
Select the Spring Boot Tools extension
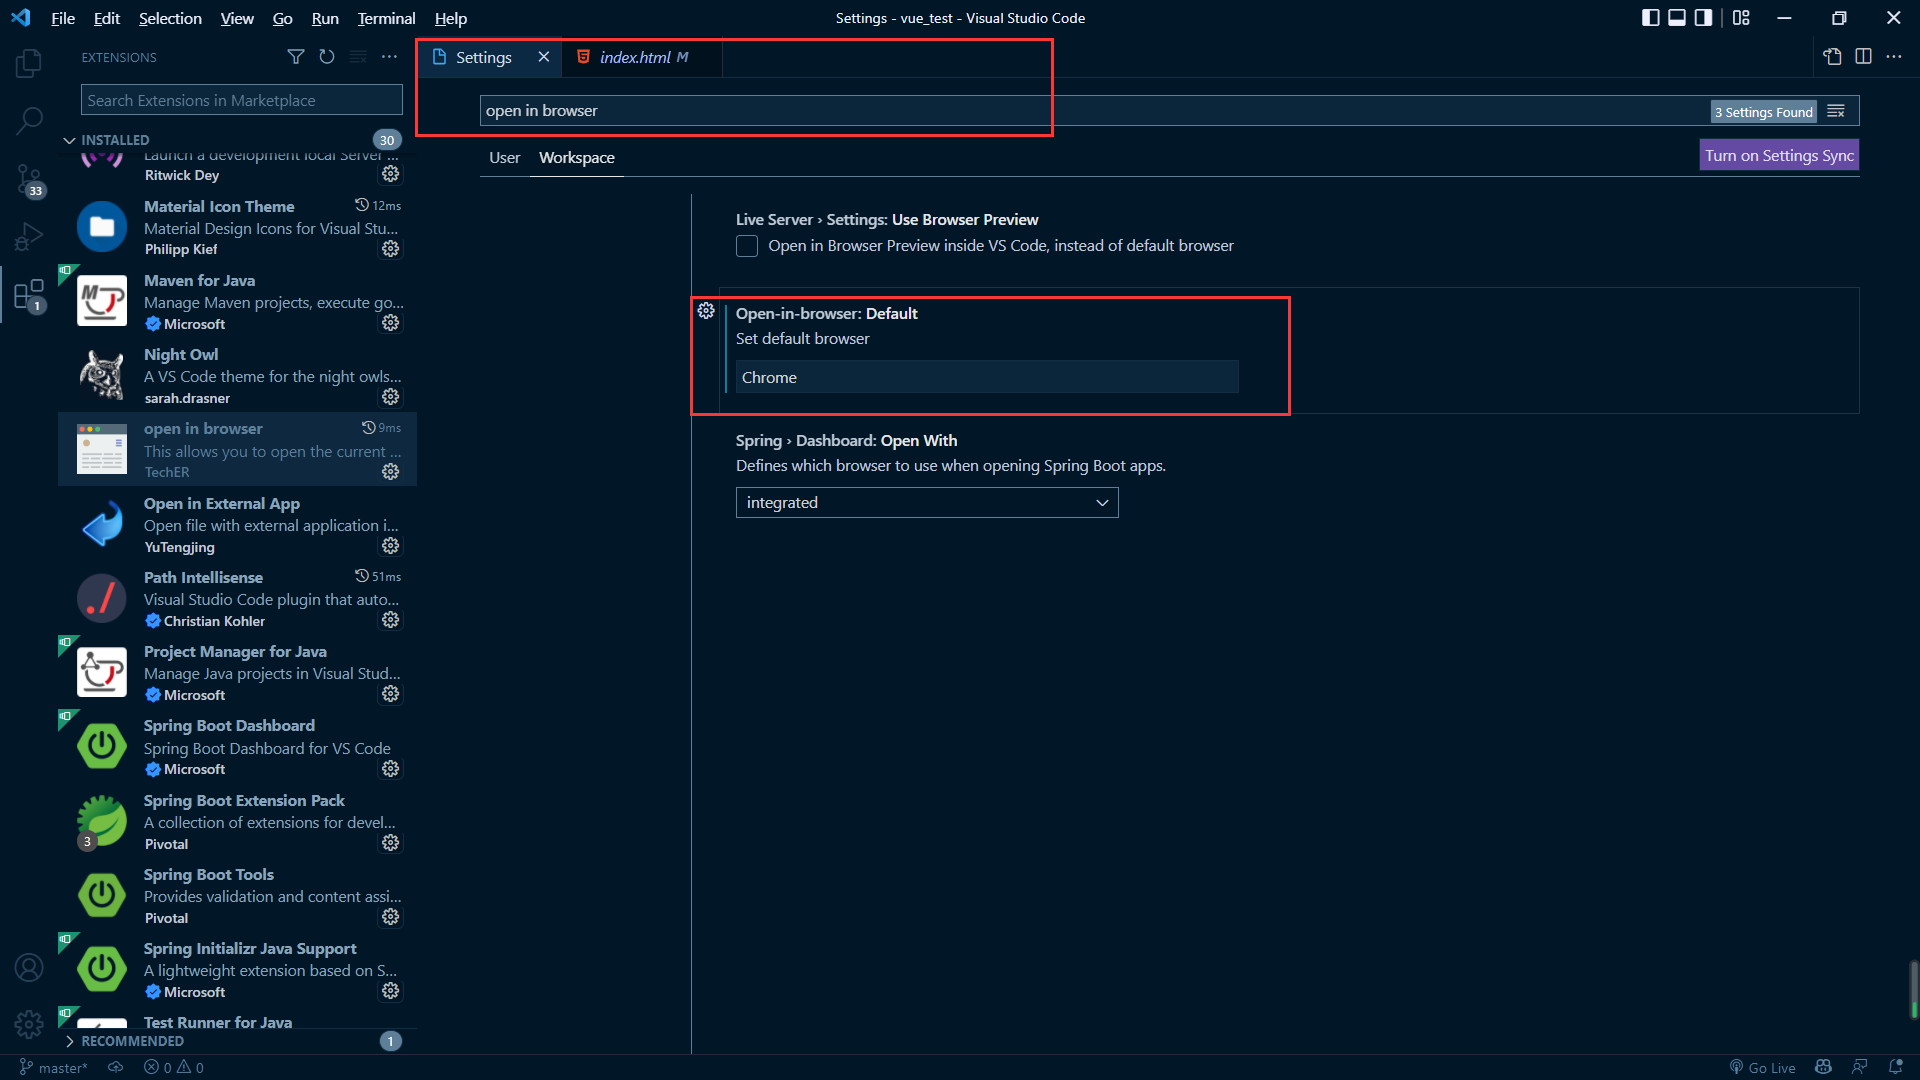point(238,895)
